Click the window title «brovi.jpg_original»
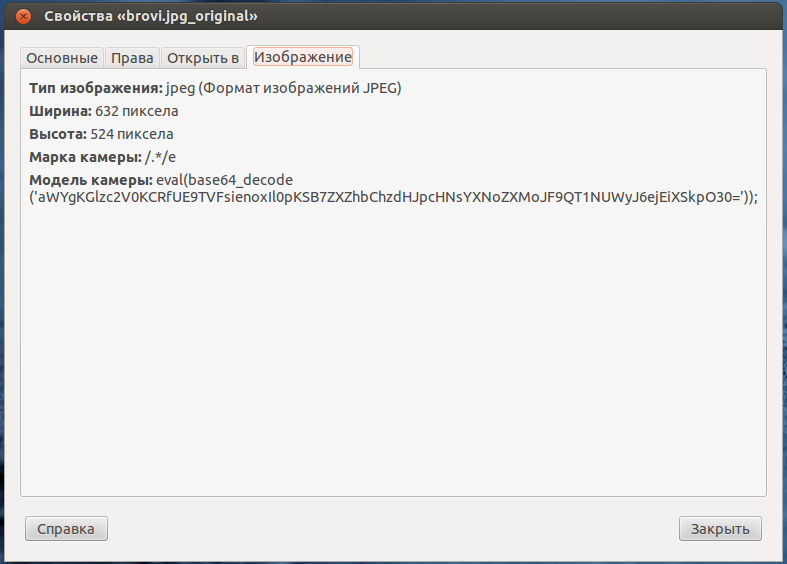Image resolution: width=787 pixels, height=564 pixels. coord(158,17)
